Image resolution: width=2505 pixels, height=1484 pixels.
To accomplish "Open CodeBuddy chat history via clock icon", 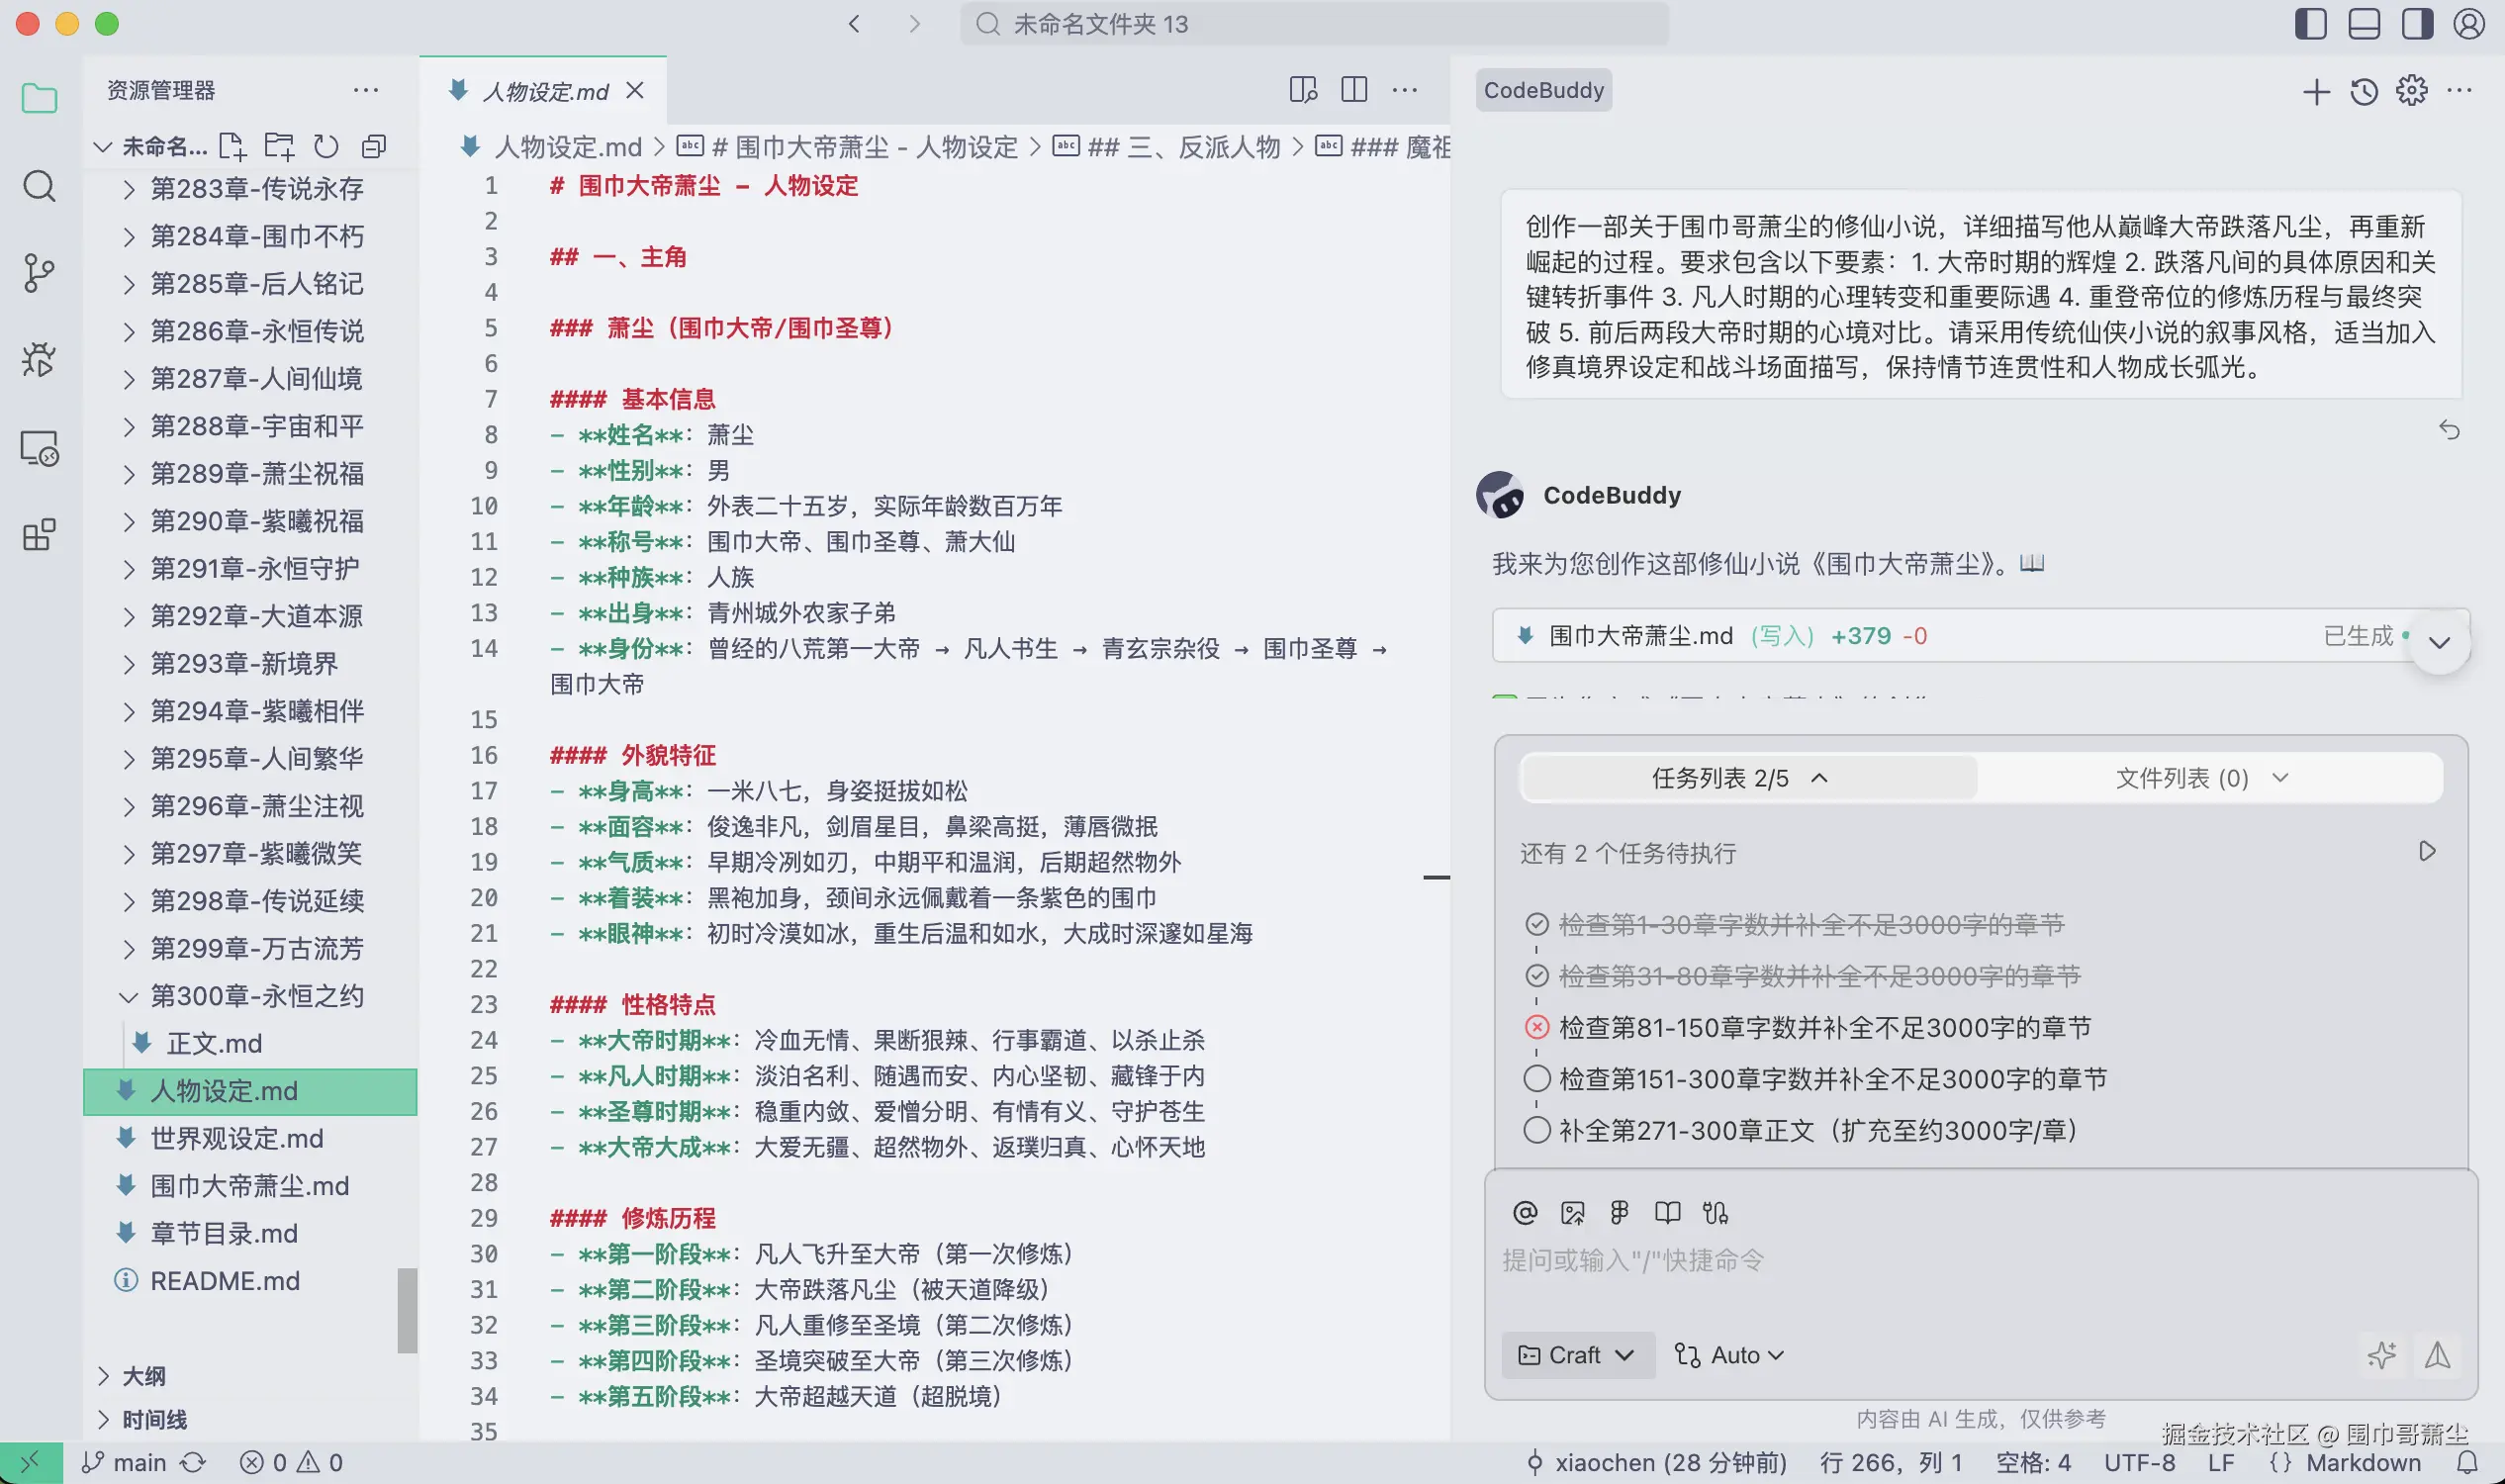I will click(2362, 91).
